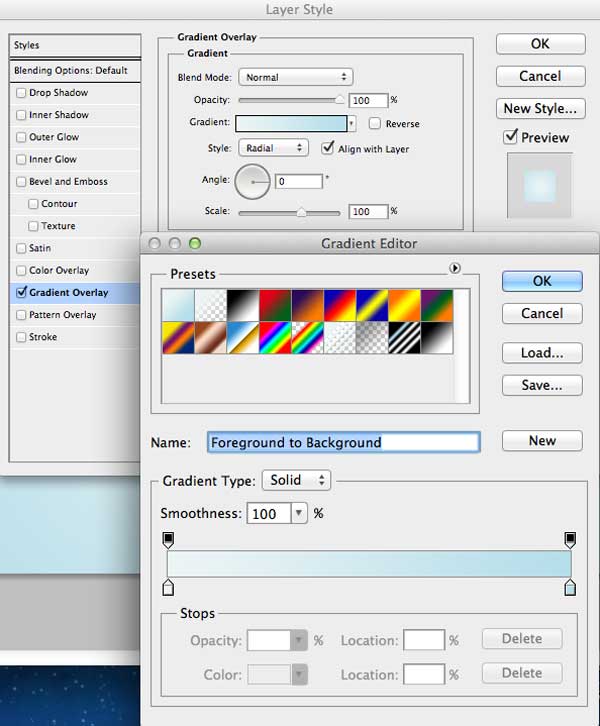Enable the Contour checkbox

pos(33,204)
